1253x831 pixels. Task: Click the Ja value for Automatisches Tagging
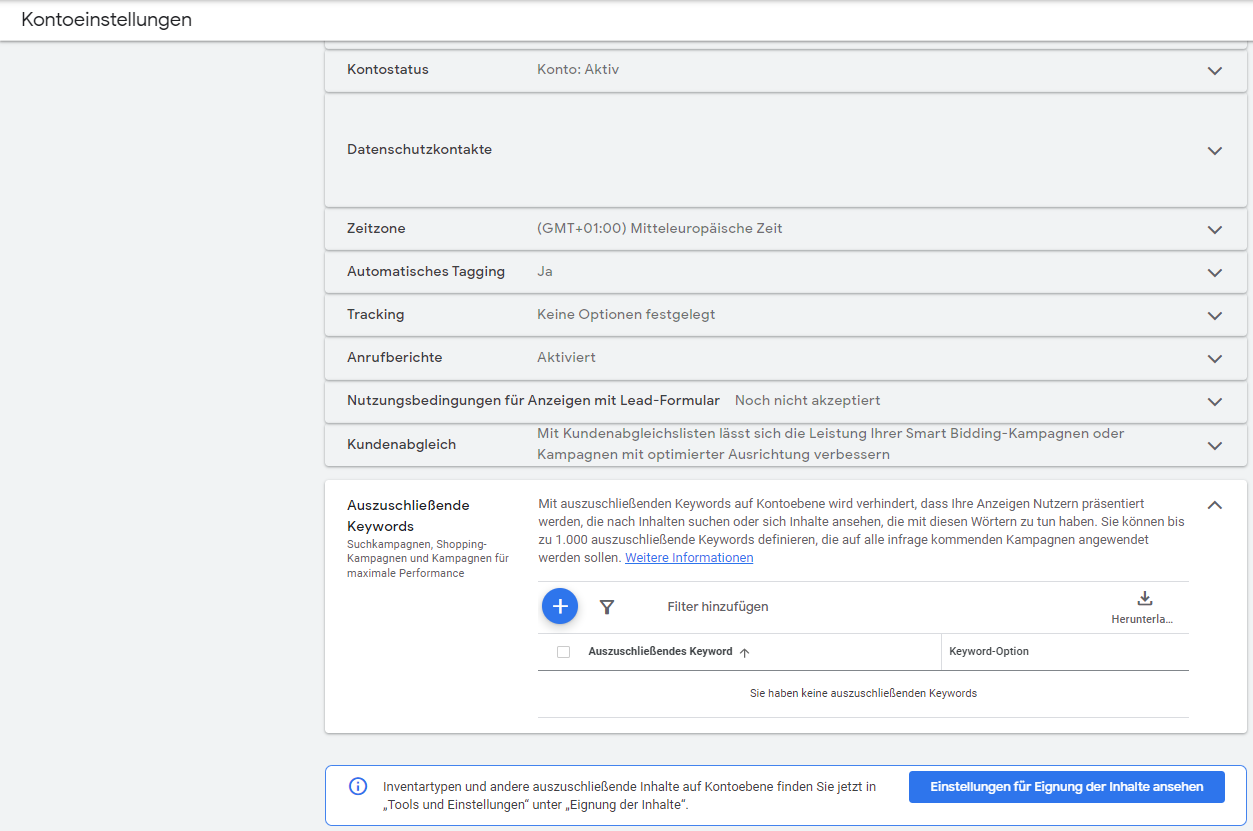545,272
